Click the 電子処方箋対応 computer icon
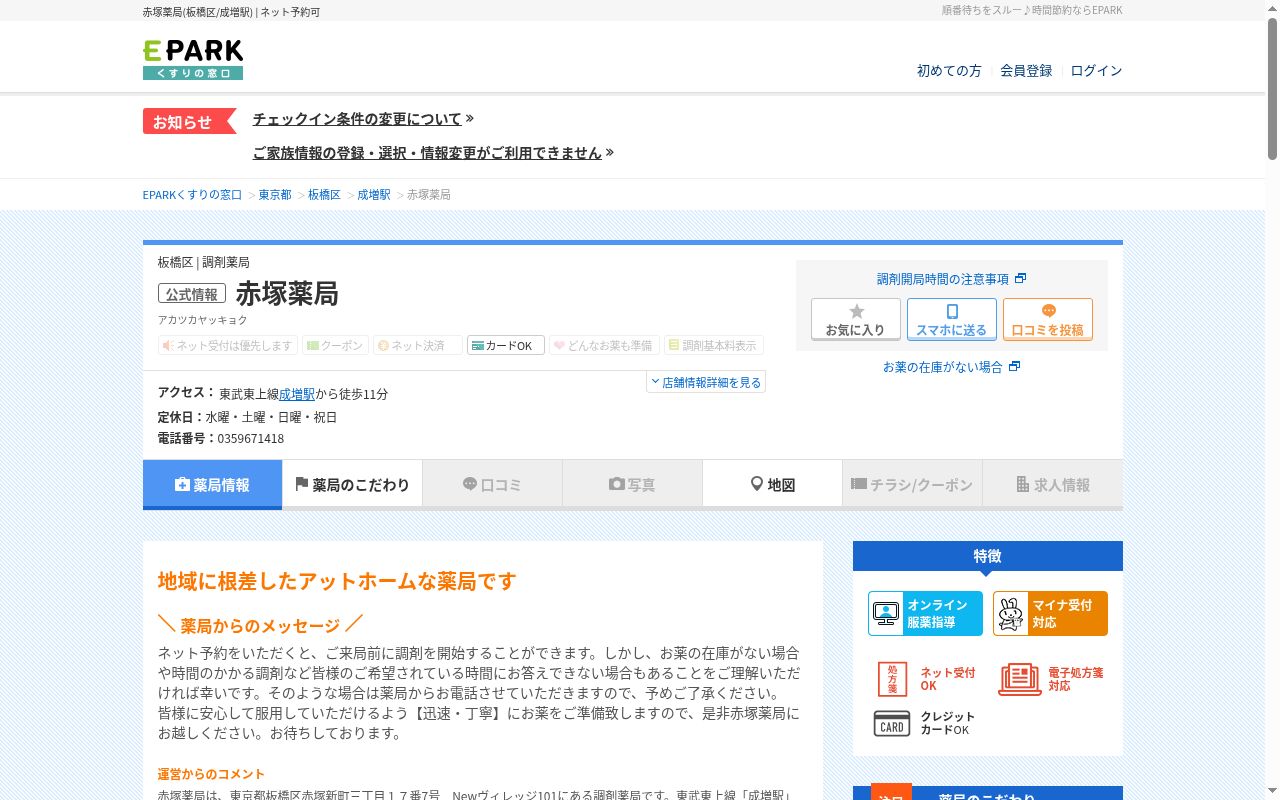The height and width of the screenshot is (800, 1280). [x=1019, y=679]
